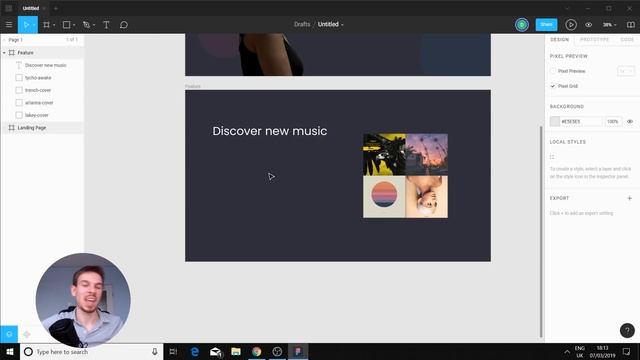Image resolution: width=640 pixels, height=360 pixels.
Task: Open a new tab with plus
Action: coord(56,8)
